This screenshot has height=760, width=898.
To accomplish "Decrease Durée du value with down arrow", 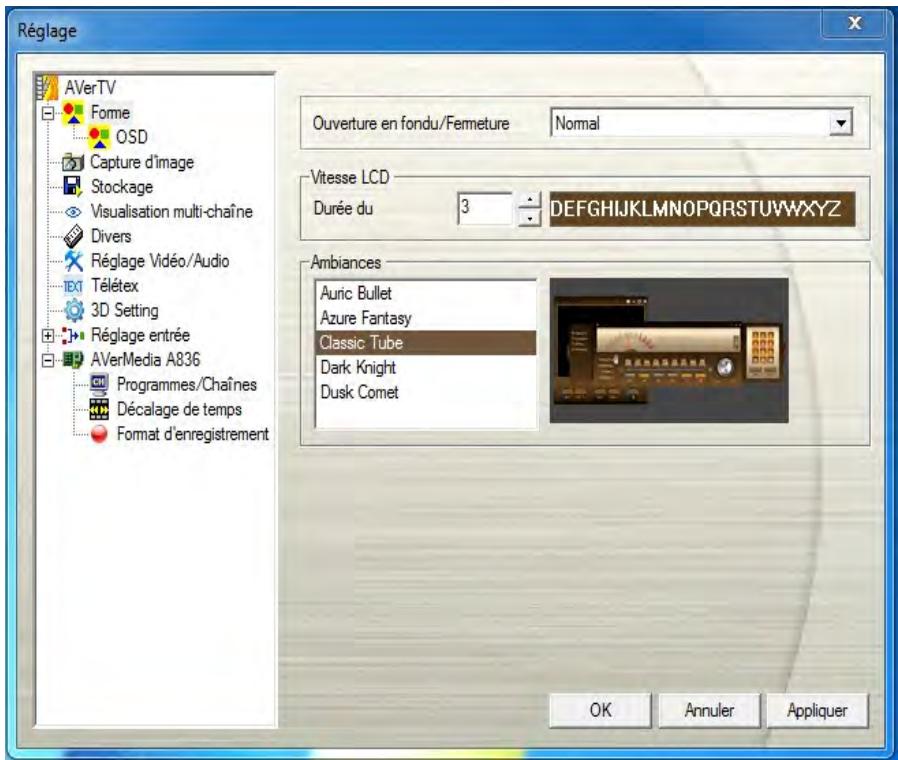I will click(530, 218).
